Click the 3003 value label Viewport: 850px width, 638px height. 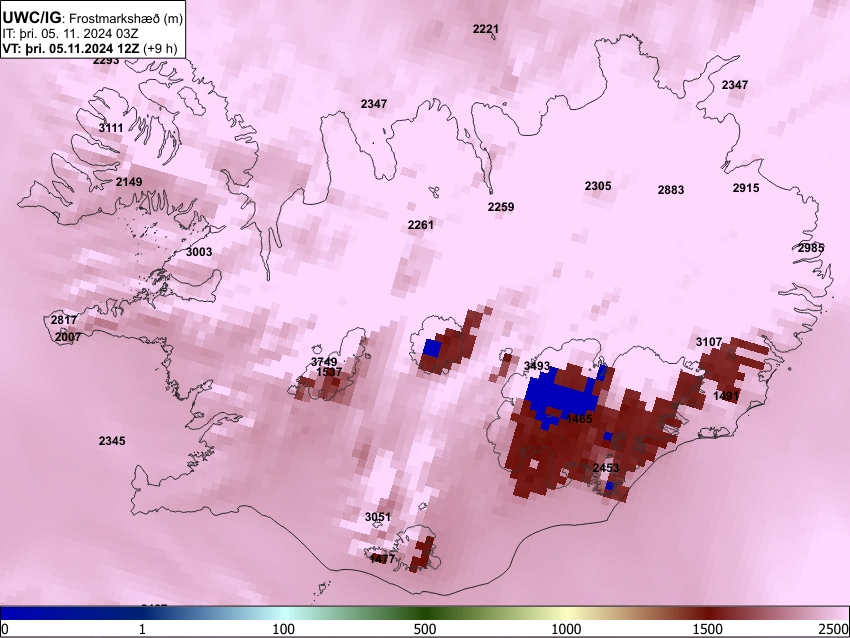(x=199, y=252)
